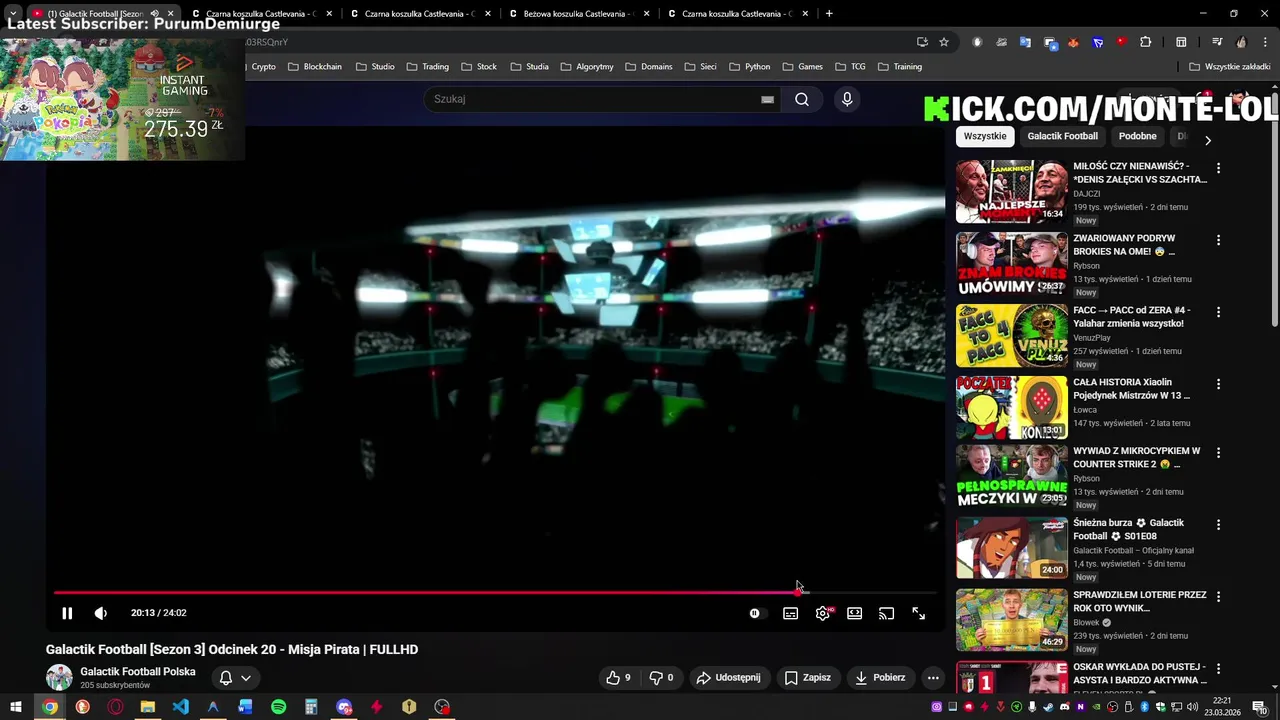This screenshot has width=1280, height=720.
Task: Open options for the CAŁA HISTORIA Xiaolin video
Action: click(x=1218, y=384)
